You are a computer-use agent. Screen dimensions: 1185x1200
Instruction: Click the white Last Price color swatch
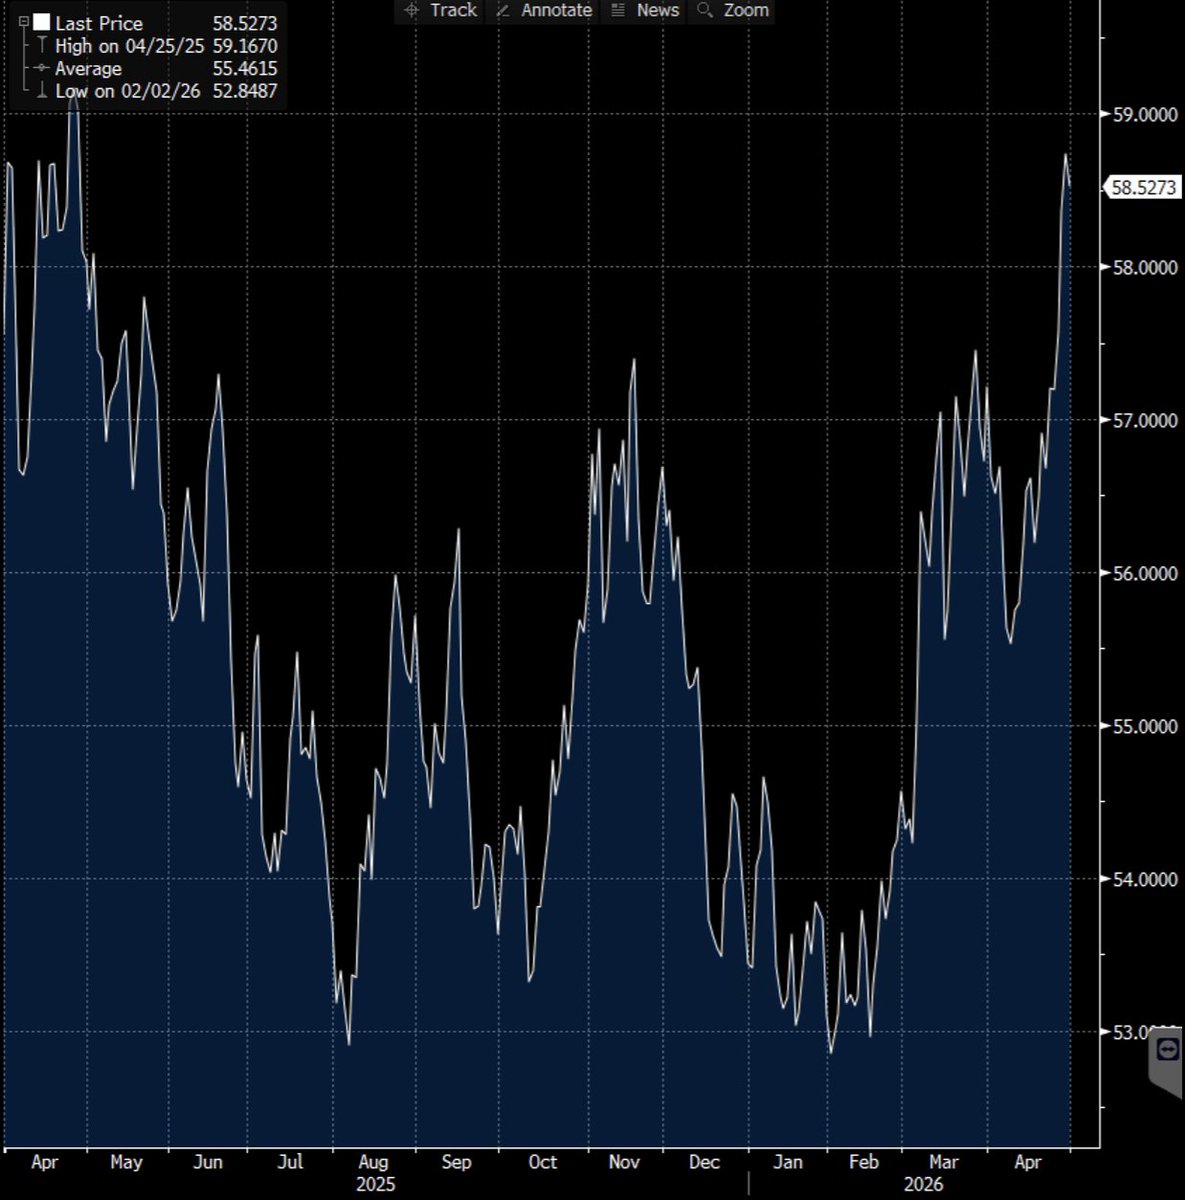click(x=41, y=22)
